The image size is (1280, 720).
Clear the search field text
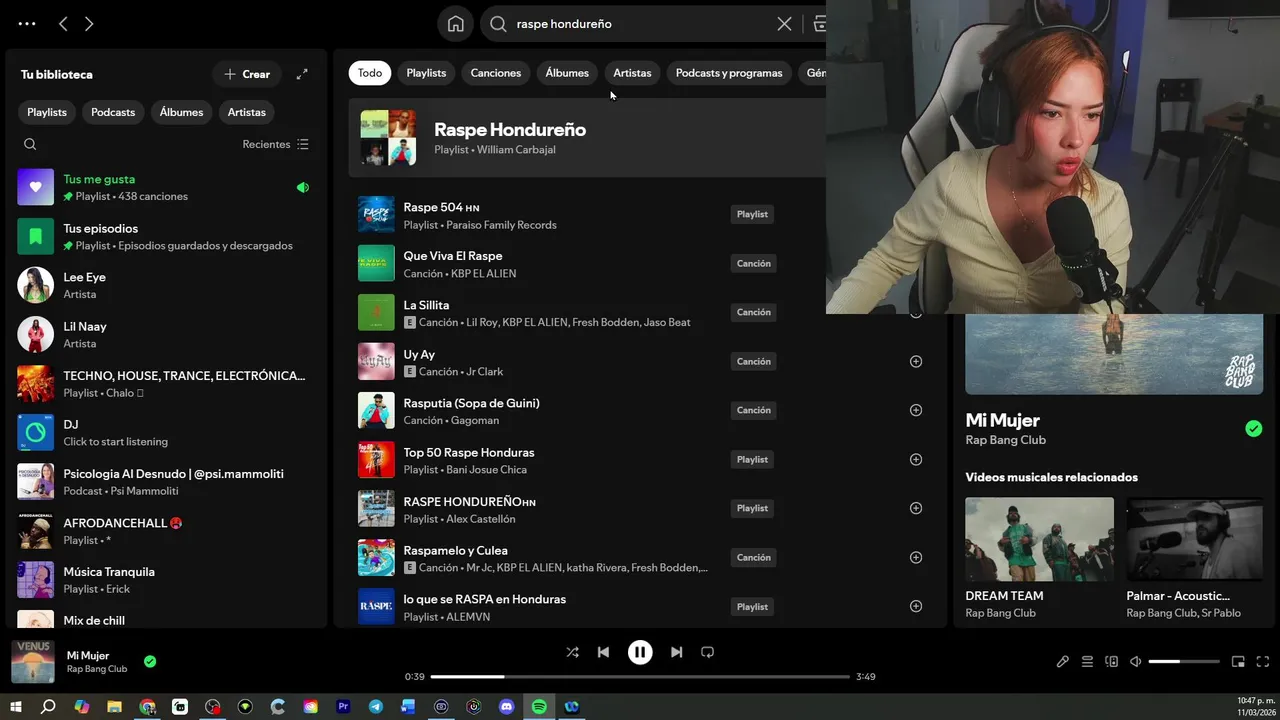(784, 24)
